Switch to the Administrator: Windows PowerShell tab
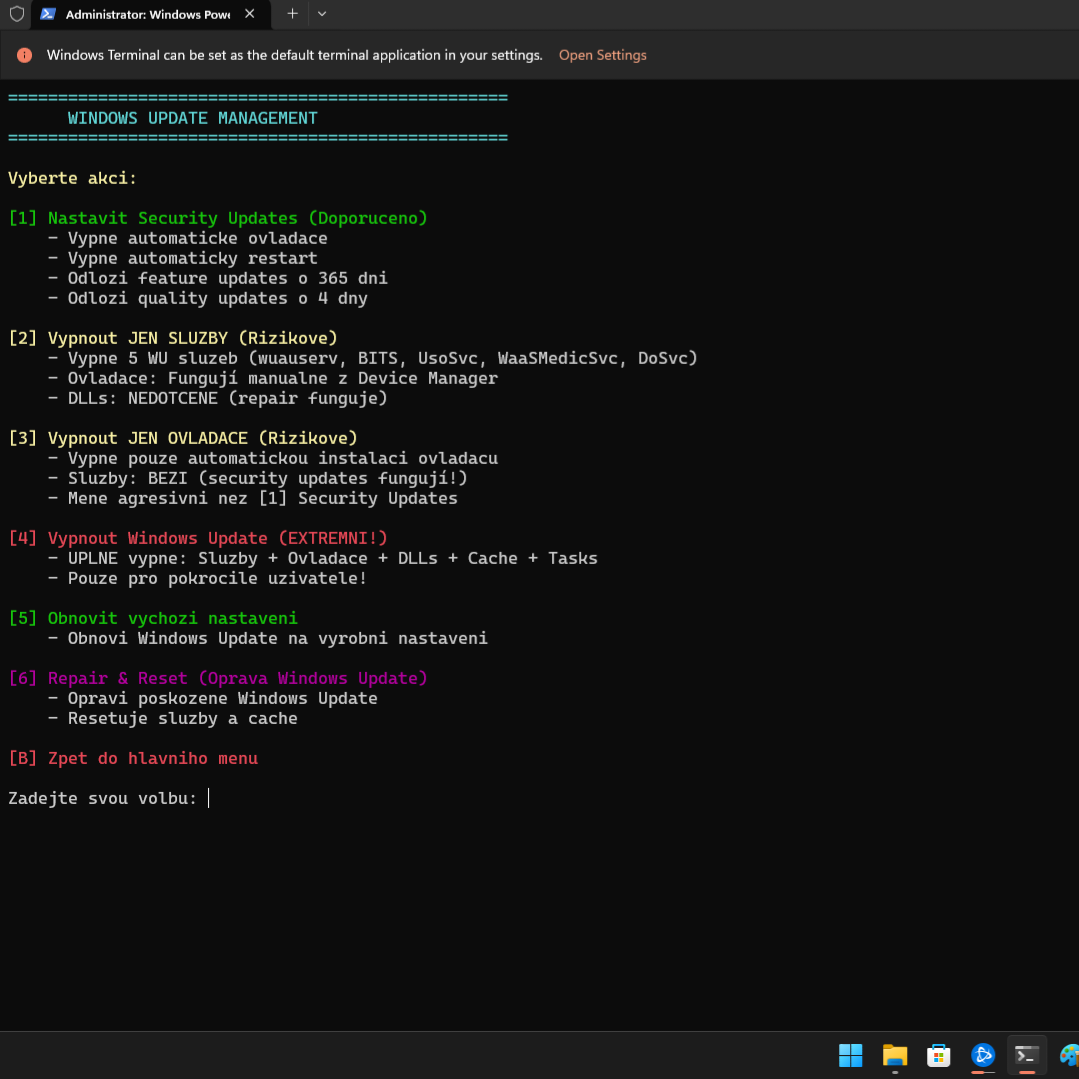 (146, 15)
